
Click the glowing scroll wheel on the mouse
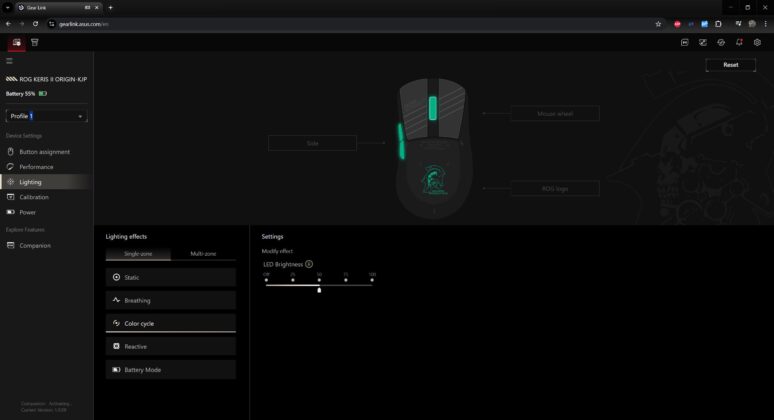point(433,108)
